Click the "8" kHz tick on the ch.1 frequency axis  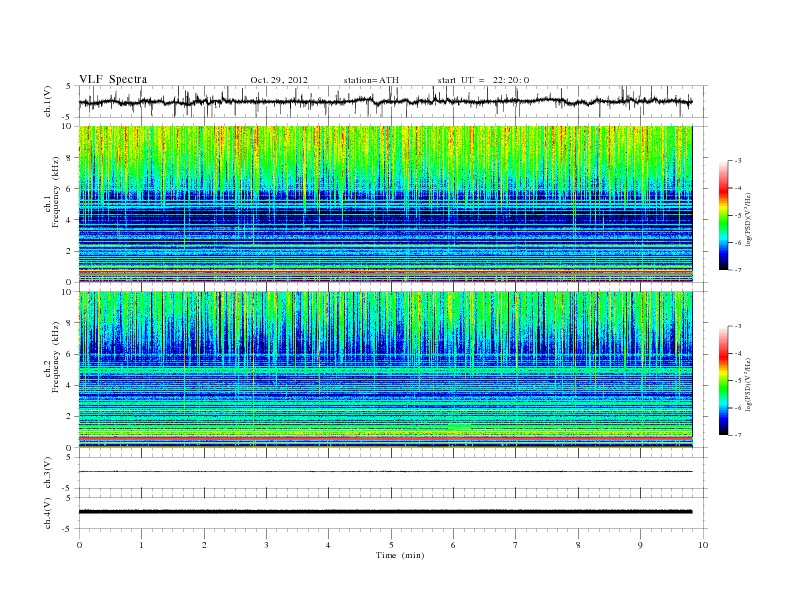pos(69,158)
